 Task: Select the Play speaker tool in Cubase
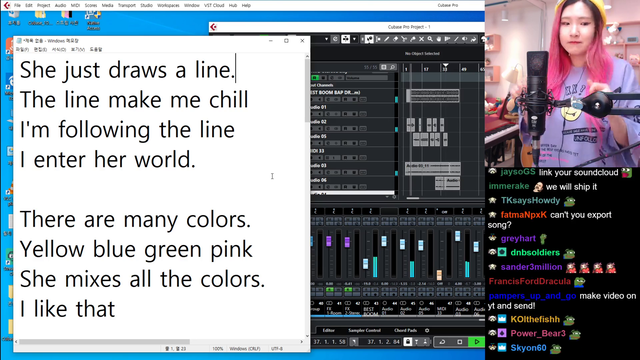[x=464, y=39]
